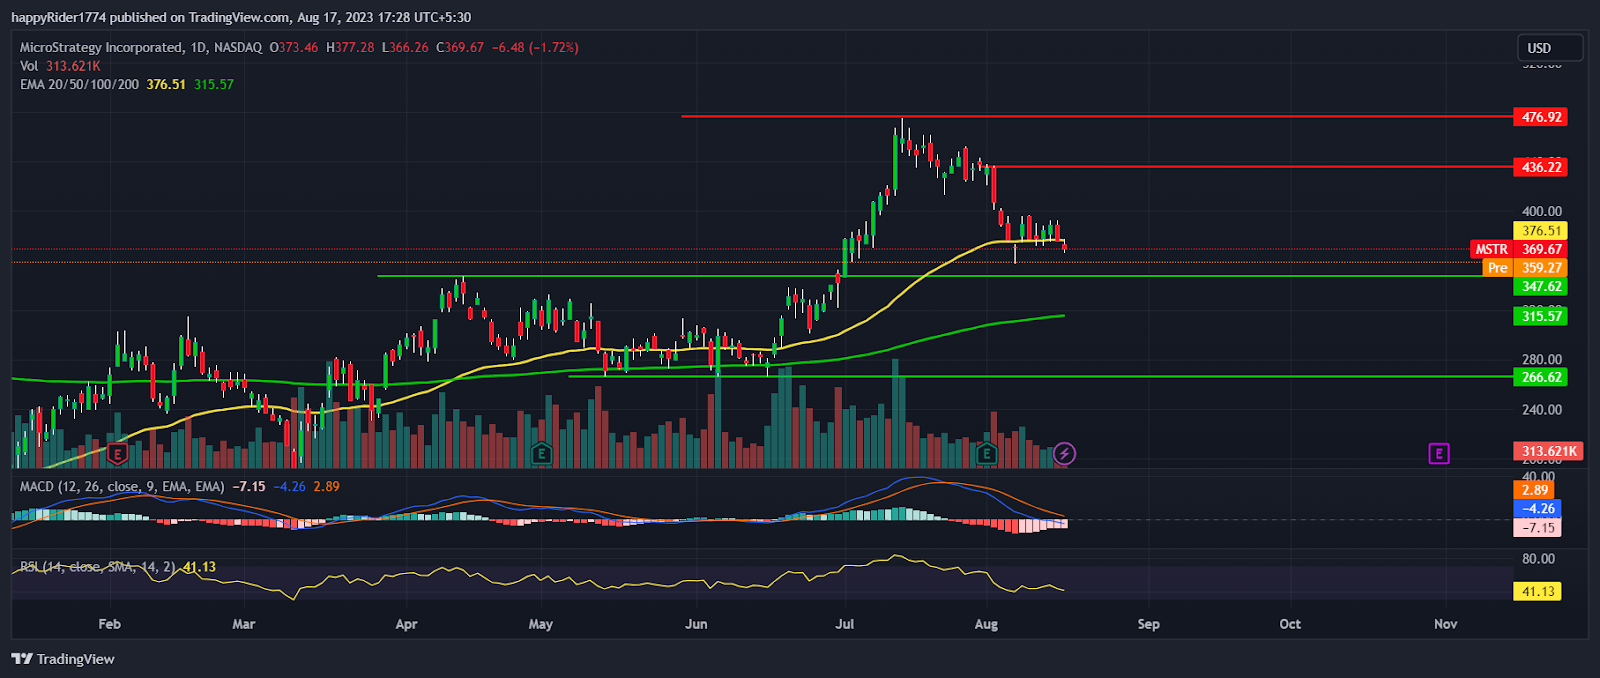Click the published-by happyRider1774 header text
Viewport: 1600px width, 678px height.
[x=241, y=17]
